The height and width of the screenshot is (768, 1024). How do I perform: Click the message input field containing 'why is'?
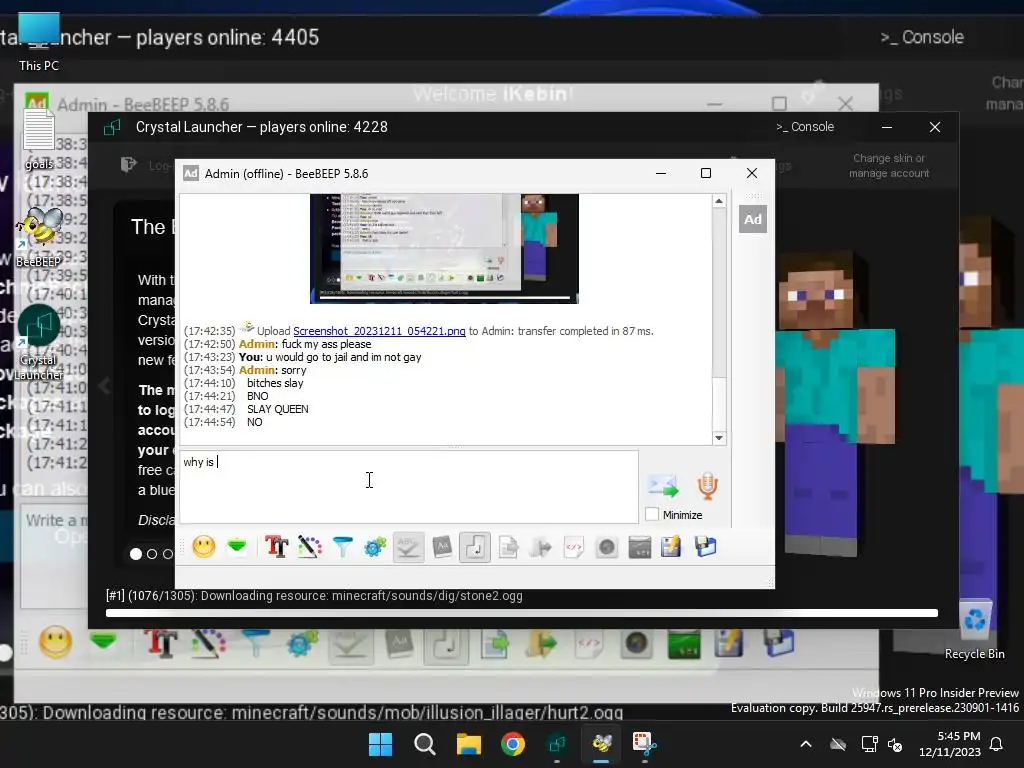point(409,487)
